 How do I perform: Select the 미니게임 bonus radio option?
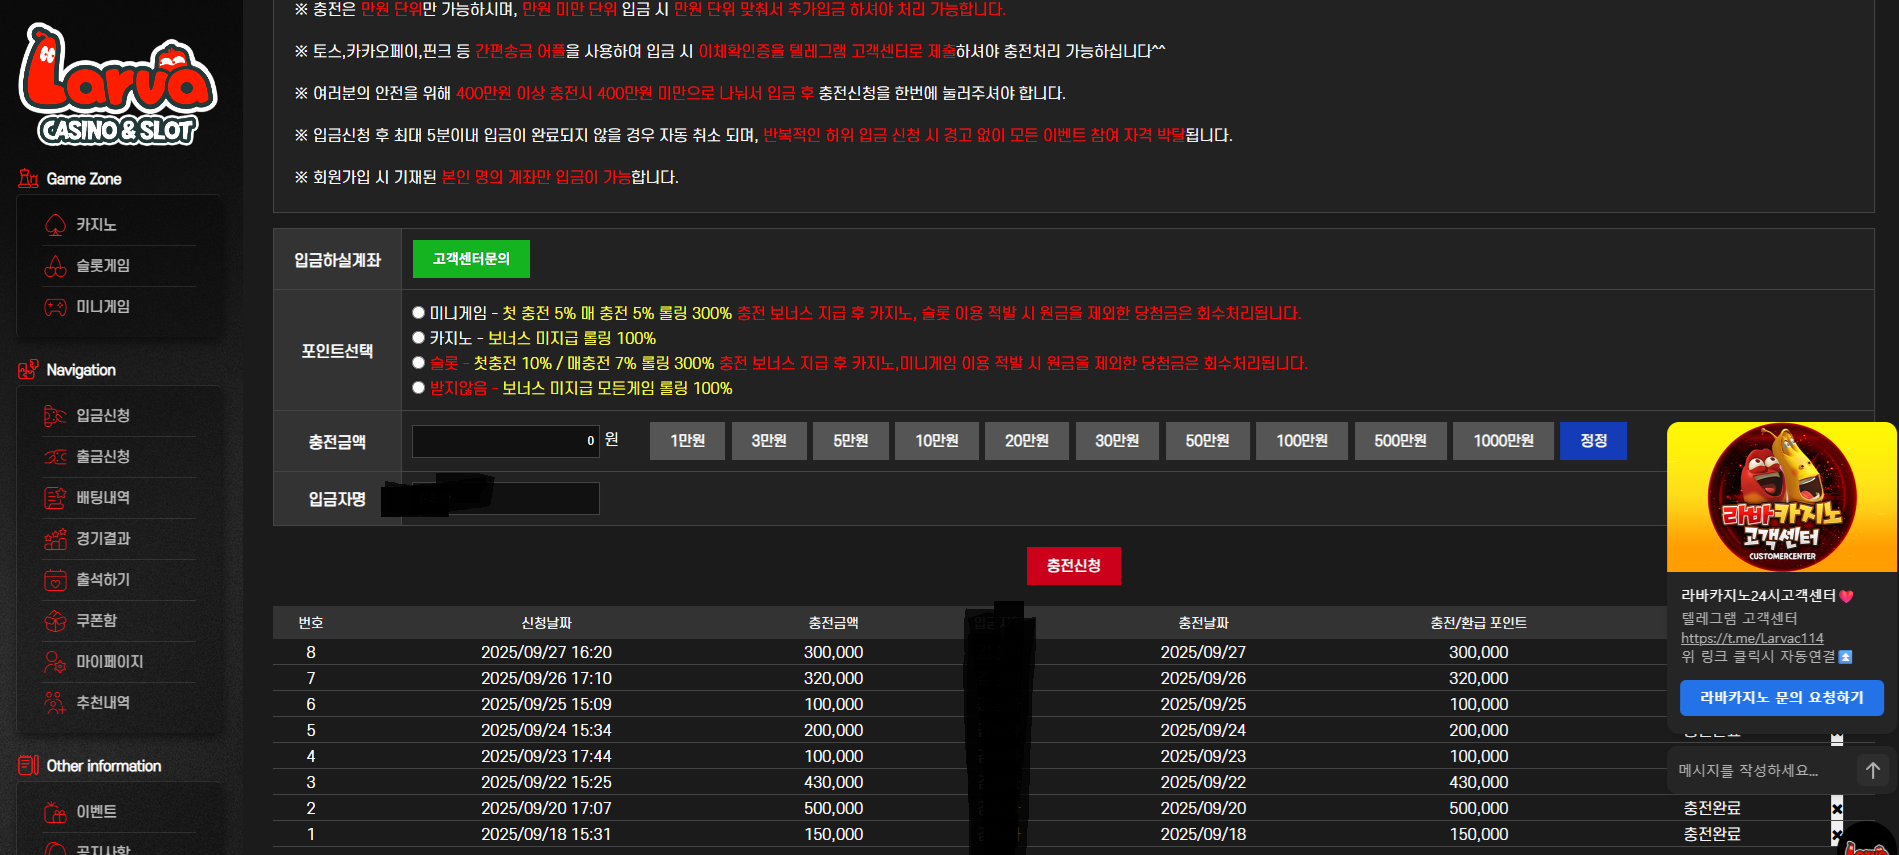click(419, 313)
